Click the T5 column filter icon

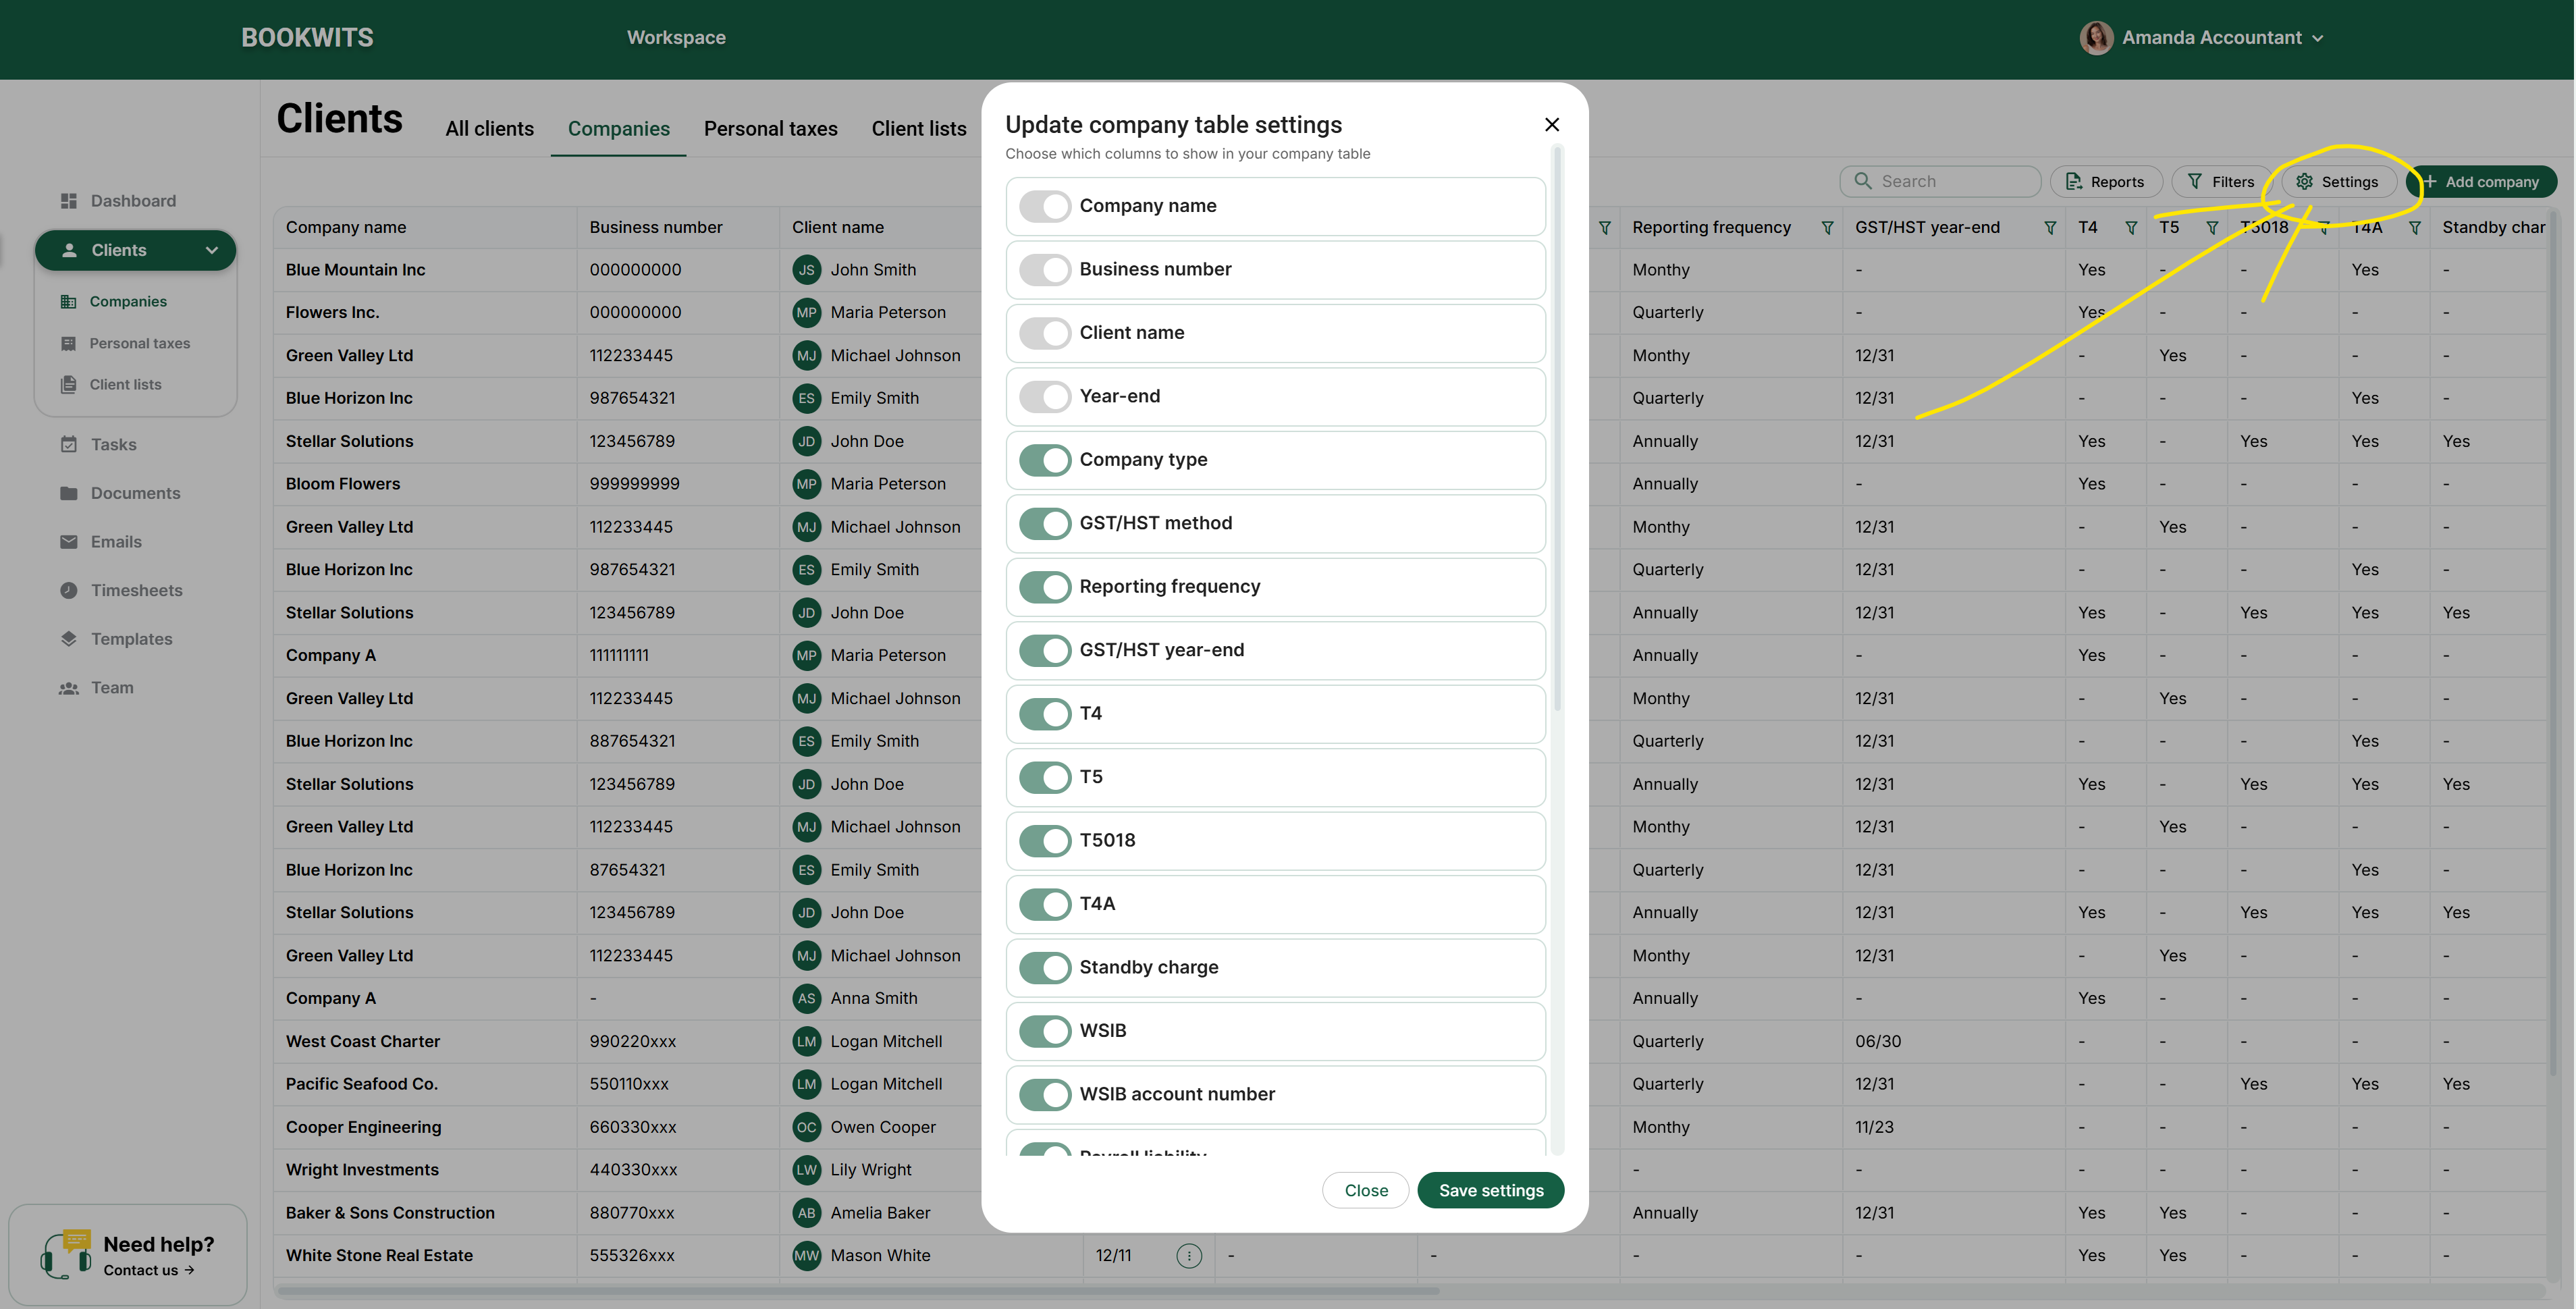pos(2212,228)
